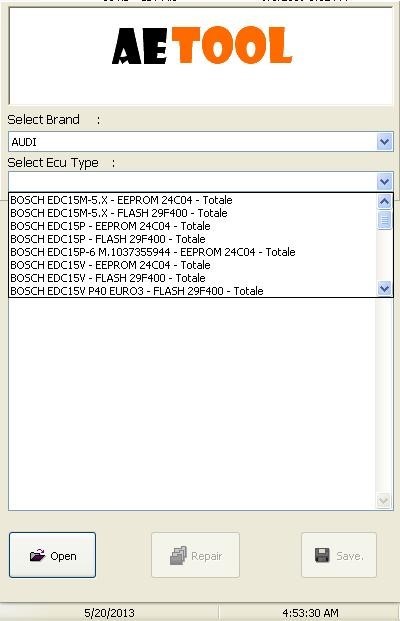Click the Repair documents icon
Viewport: 400px width, 621px height.
(178, 555)
